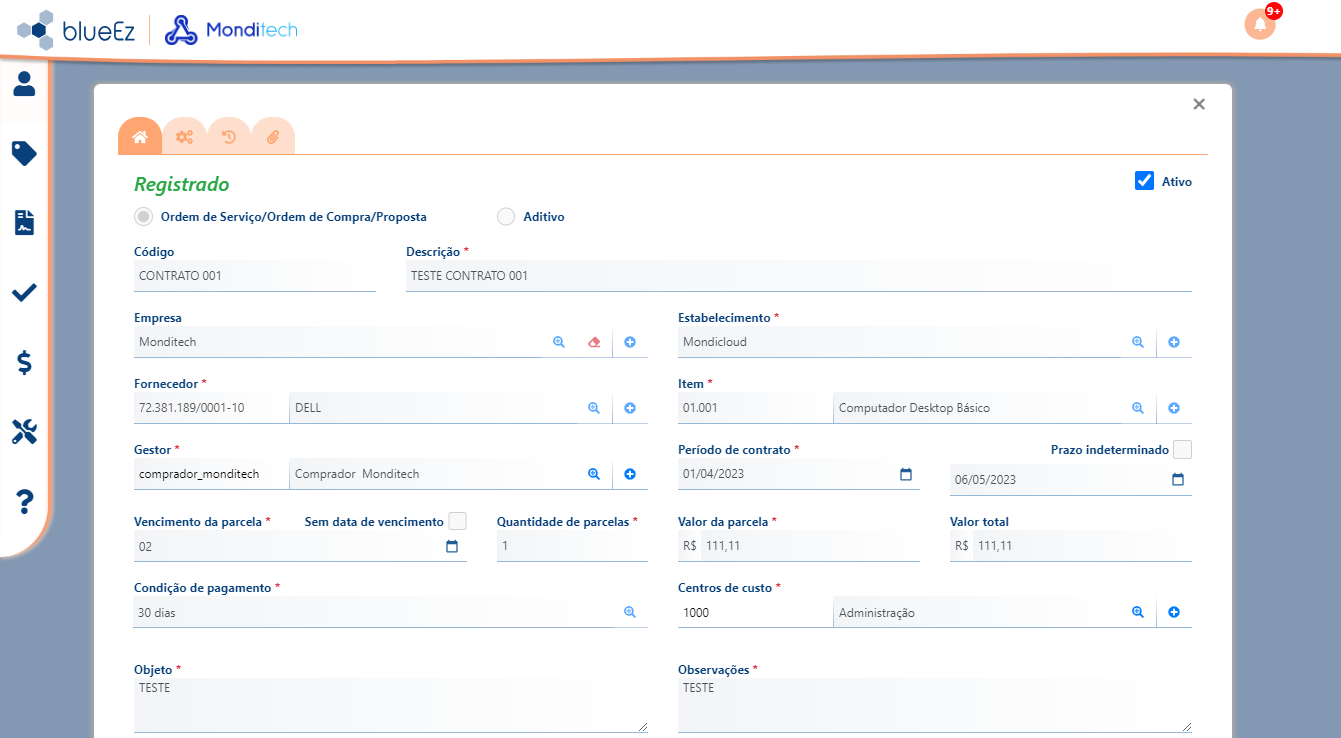The width and height of the screenshot is (1341, 738).
Task: Switch to the settings gears tab
Action: (184, 137)
